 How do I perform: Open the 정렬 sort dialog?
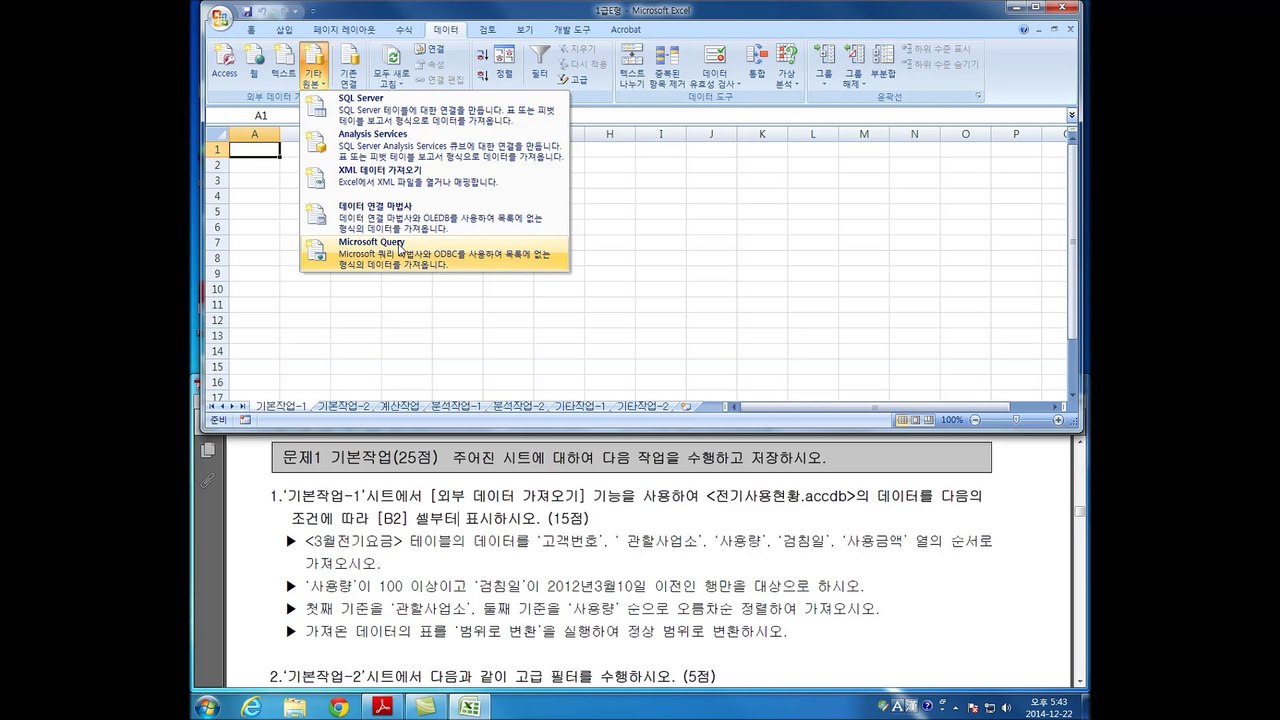tap(505, 62)
